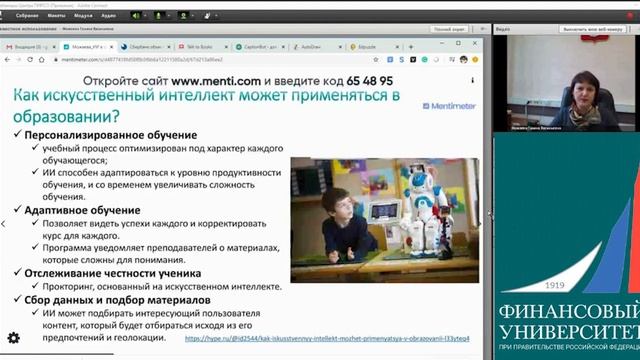Viewport: 640px width, 360px height.
Task: Click the www.menti.com text in header
Action: [216, 81]
